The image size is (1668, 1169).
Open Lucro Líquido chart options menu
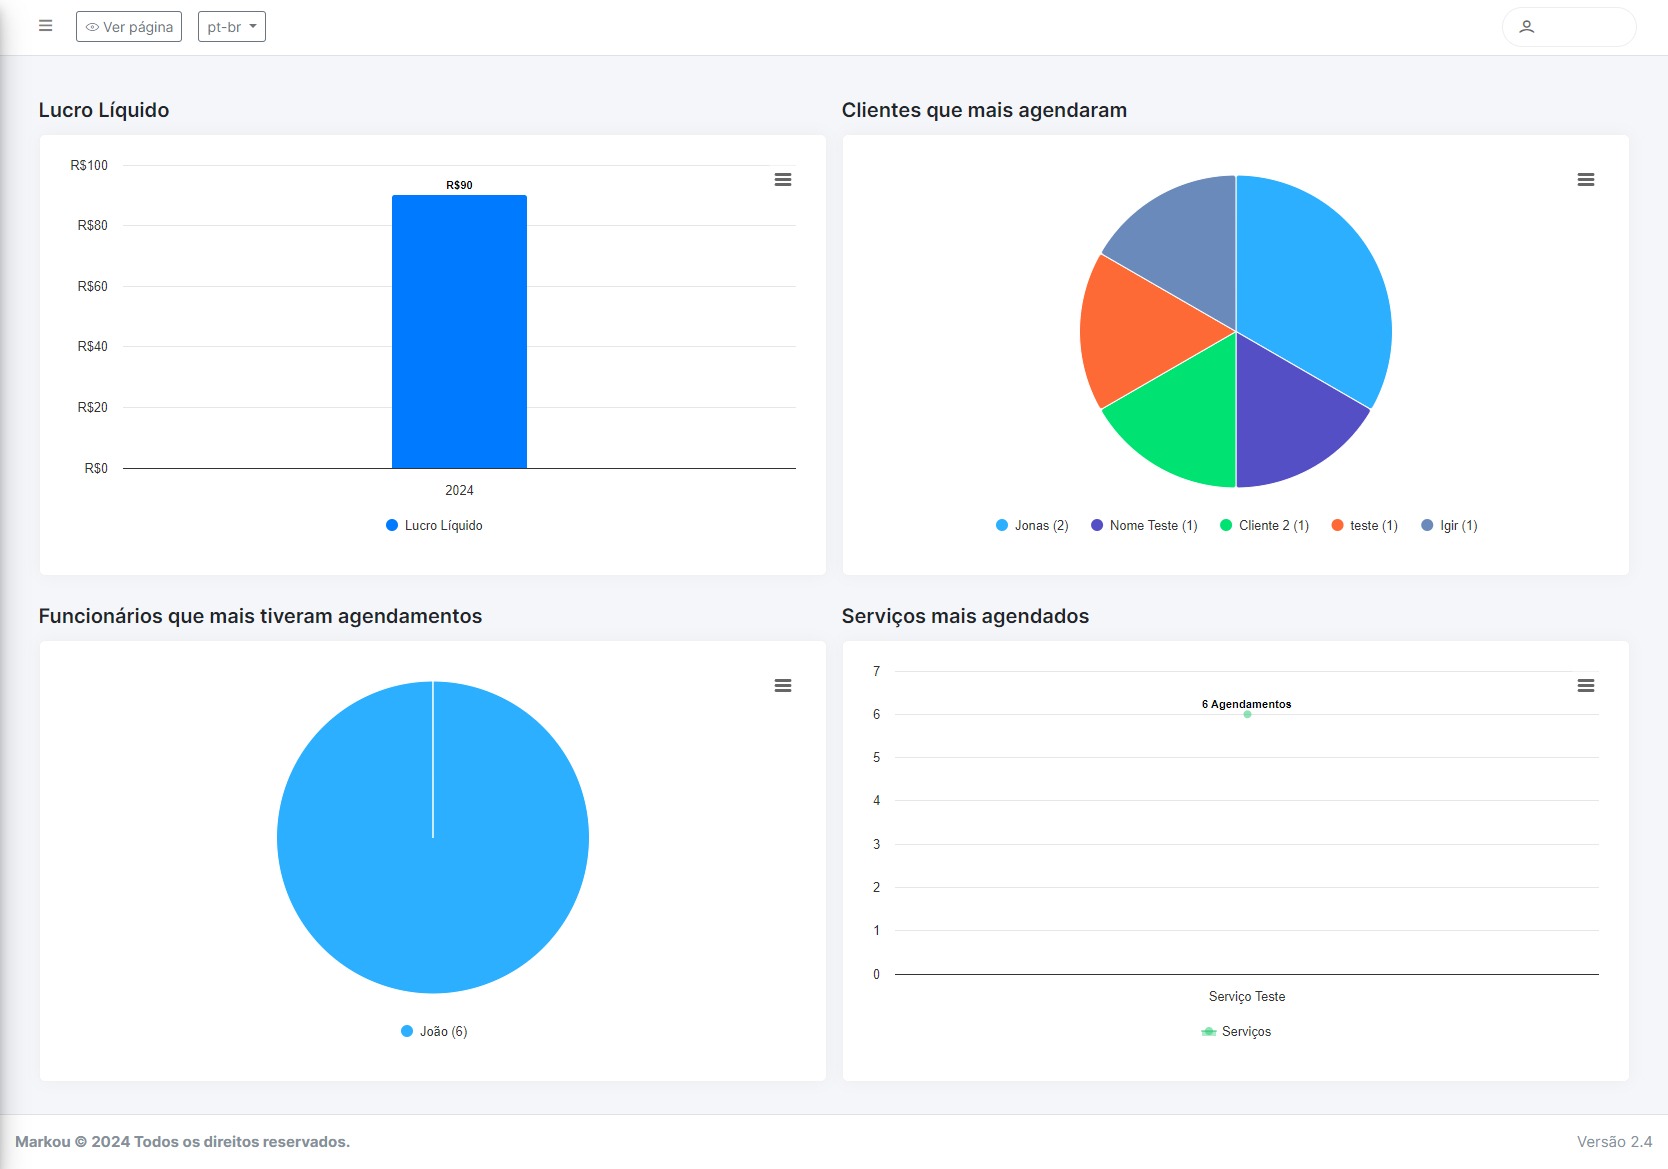pyautogui.click(x=783, y=180)
